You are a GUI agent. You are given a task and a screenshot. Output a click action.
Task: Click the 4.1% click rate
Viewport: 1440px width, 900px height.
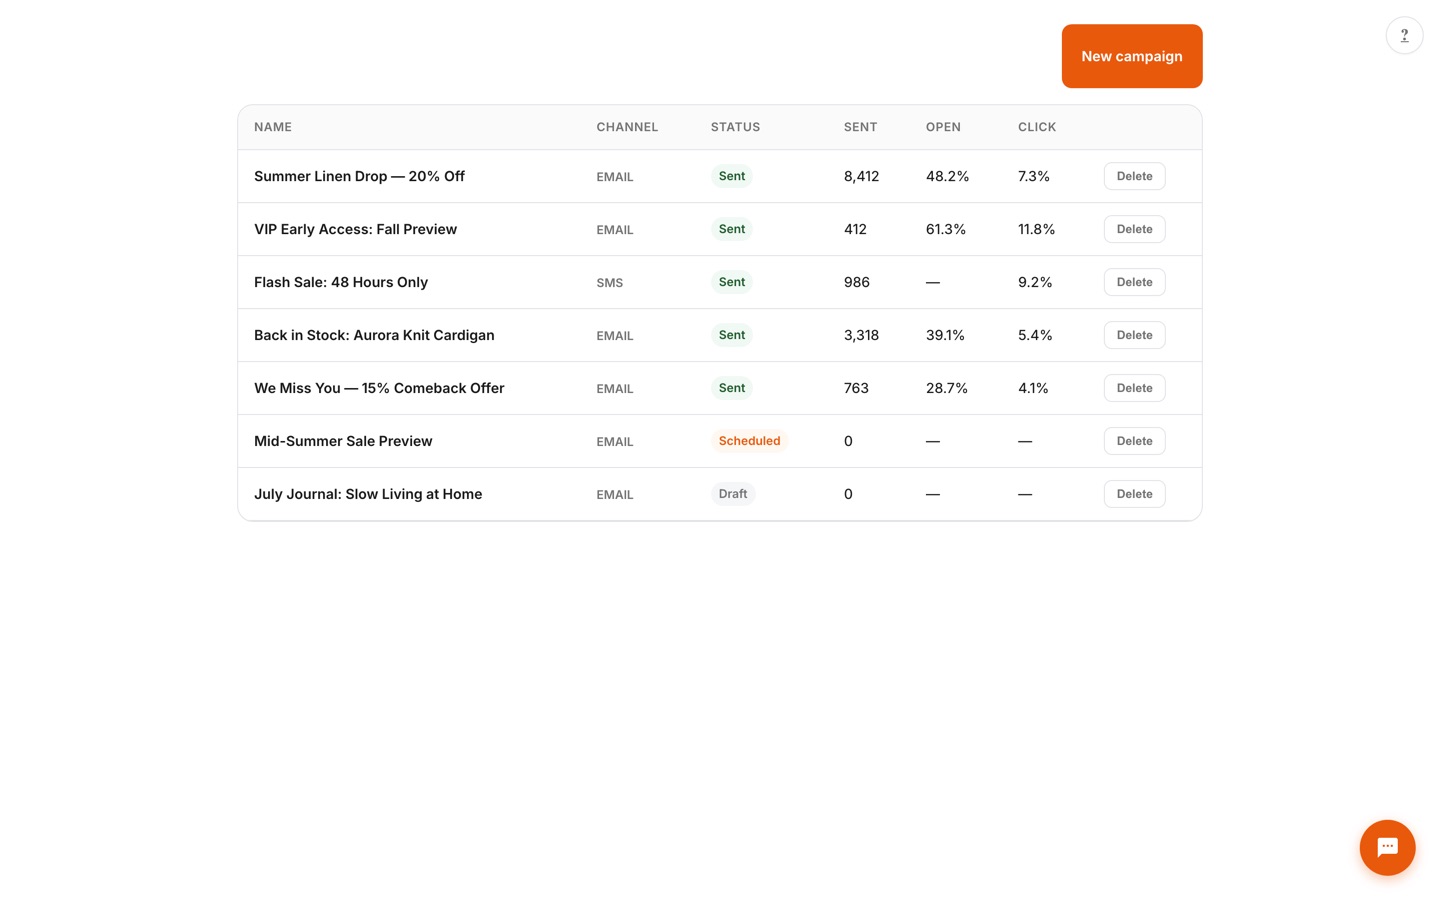[1033, 388]
